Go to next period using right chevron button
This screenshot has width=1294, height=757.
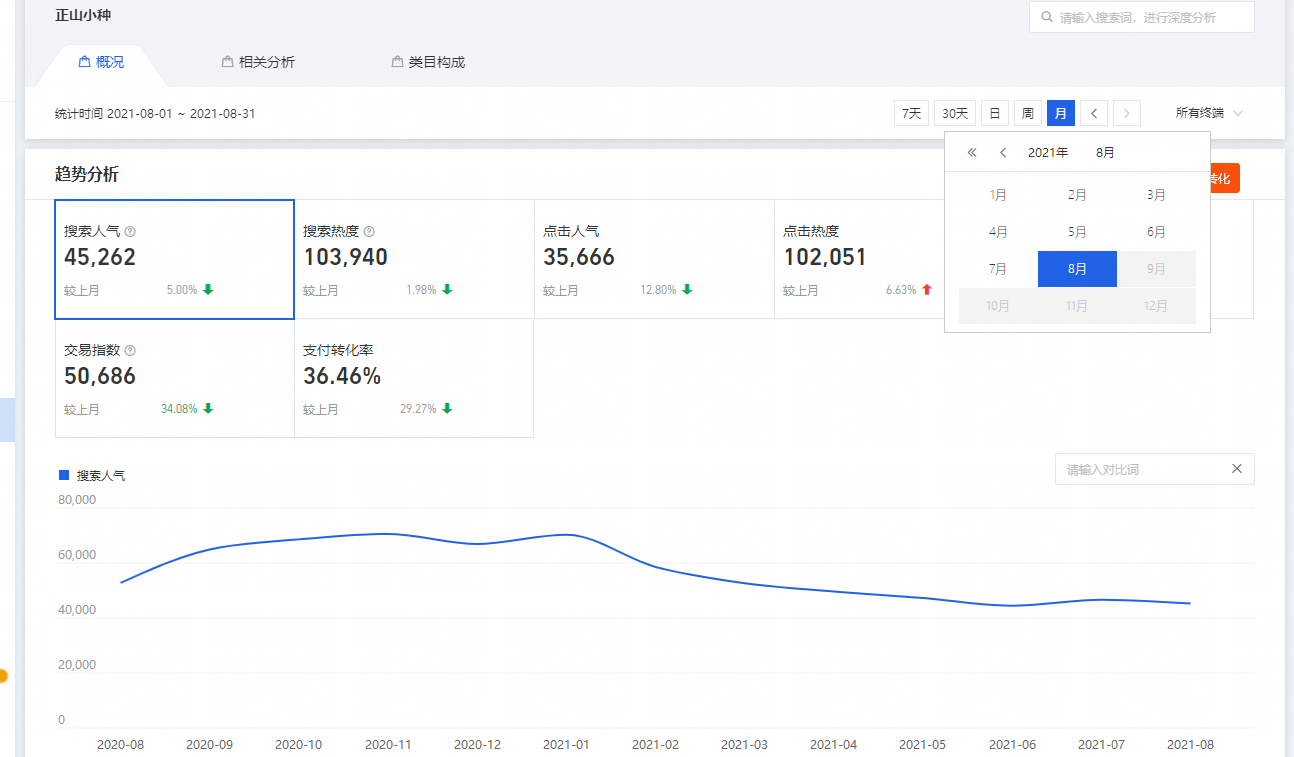[x=1127, y=113]
